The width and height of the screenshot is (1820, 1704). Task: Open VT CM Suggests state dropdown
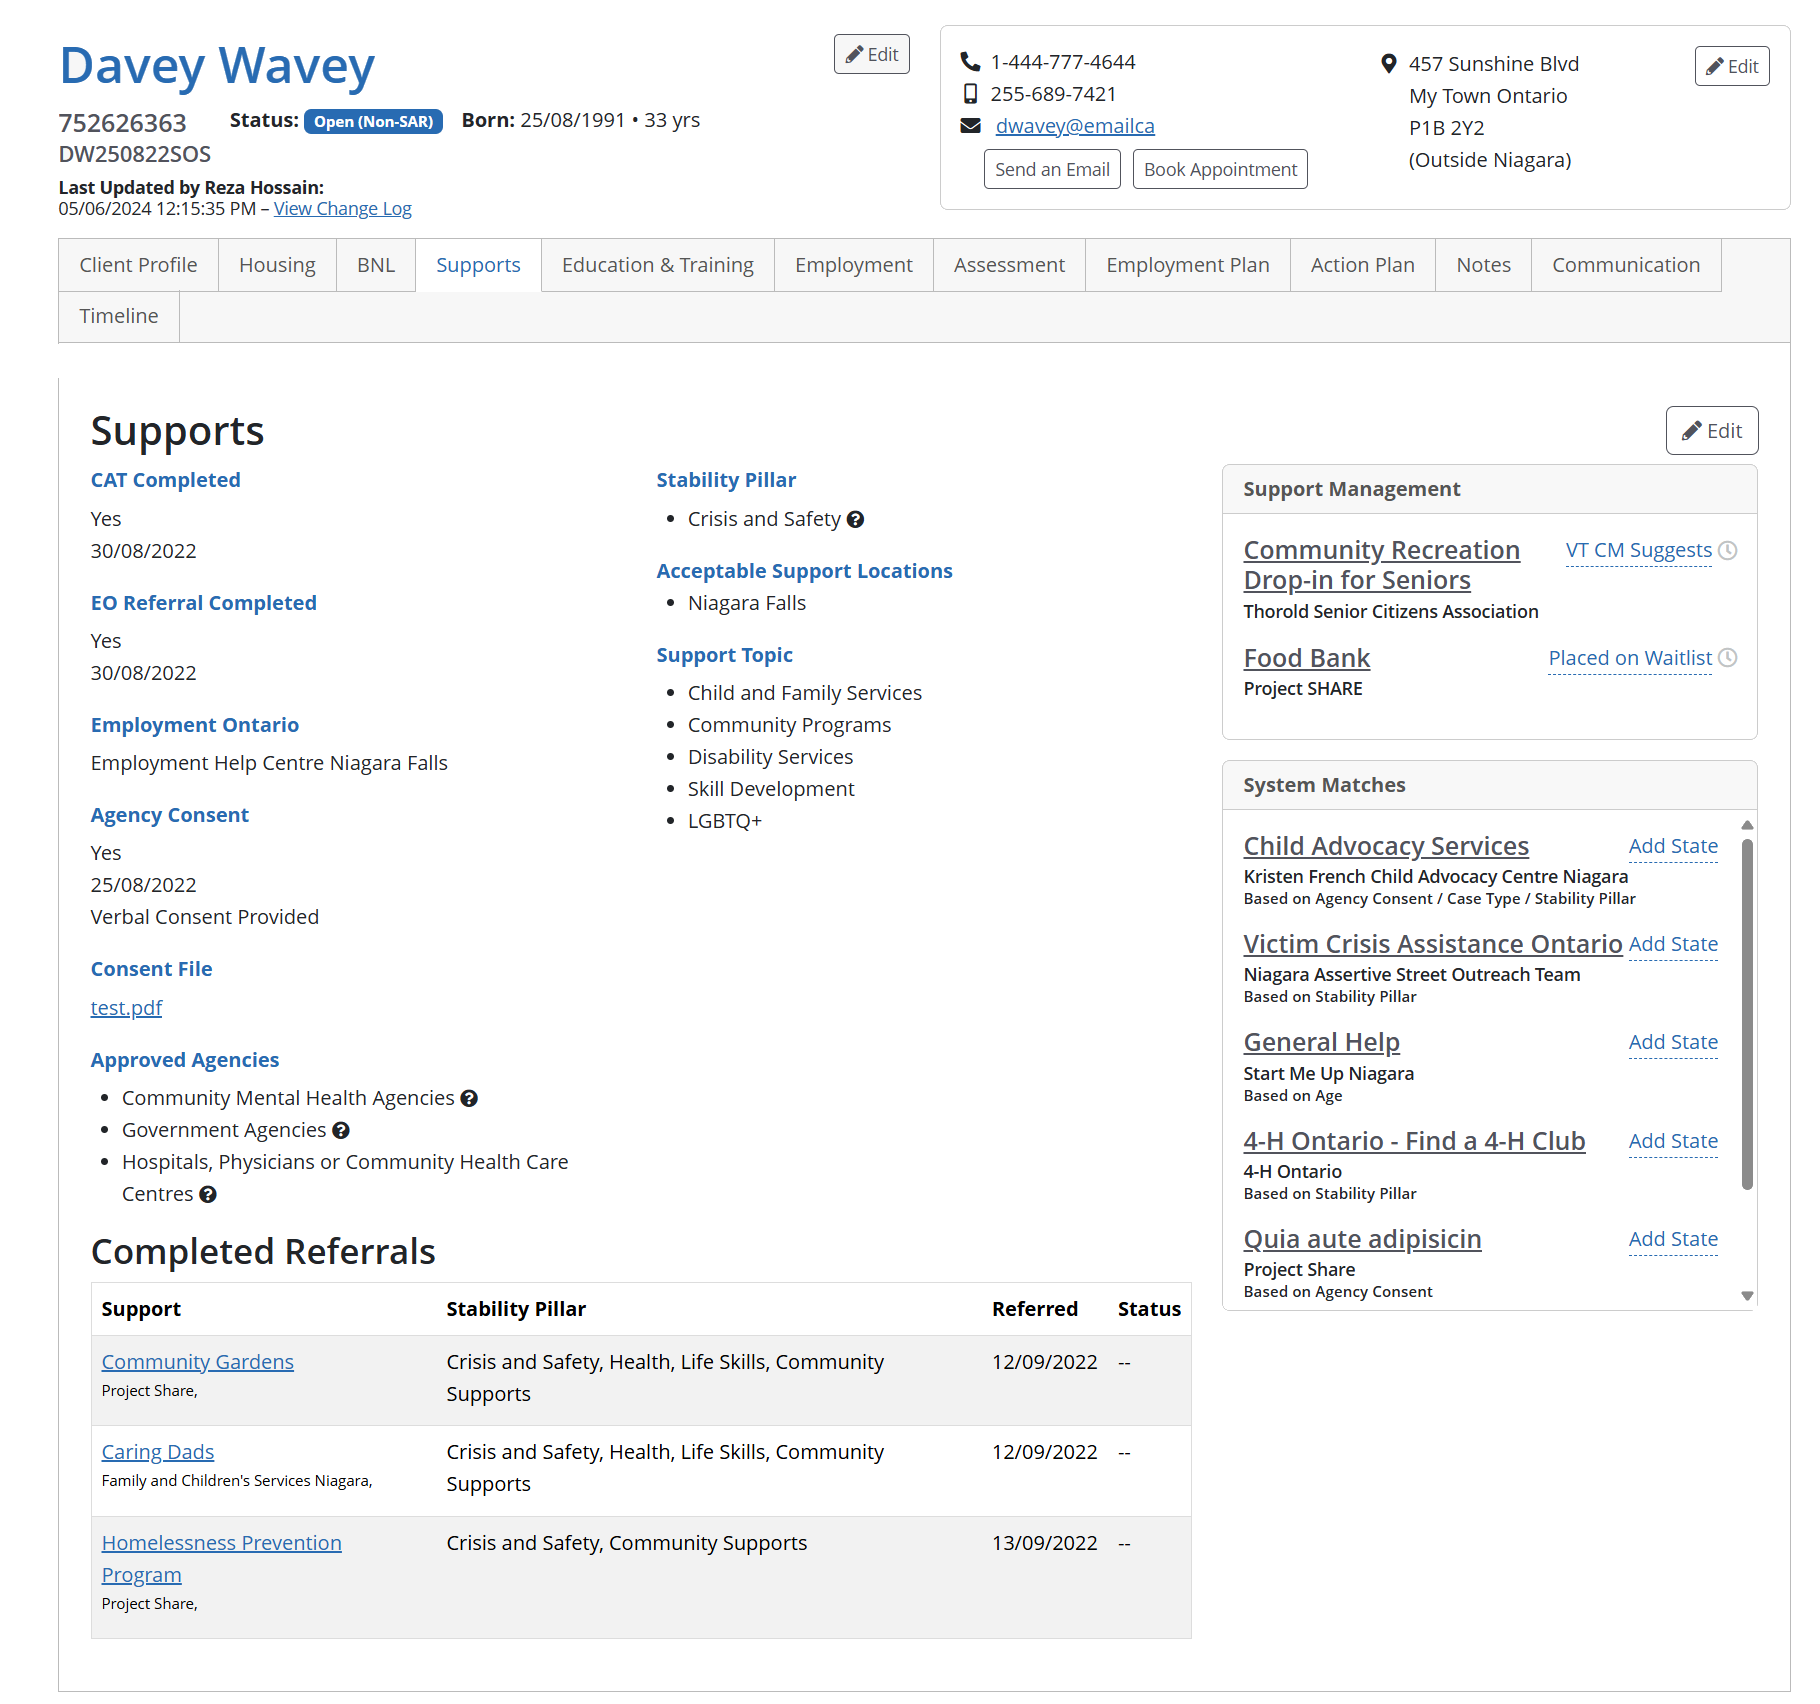pyautogui.click(x=1638, y=551)
